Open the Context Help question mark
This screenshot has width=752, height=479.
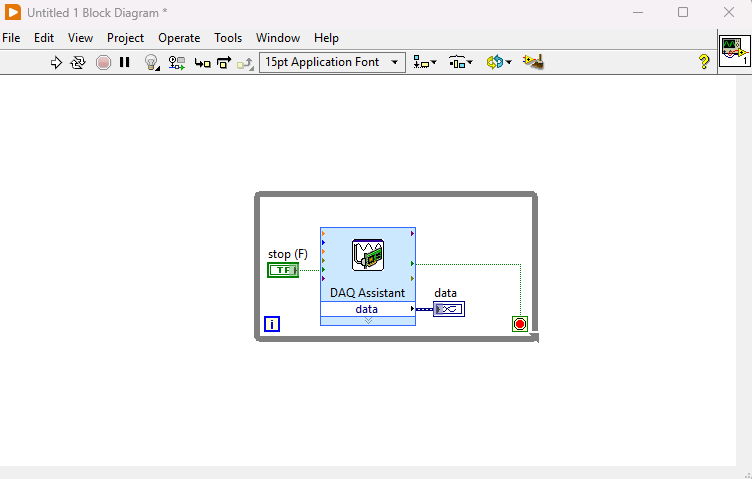click(x=703, y=62)
